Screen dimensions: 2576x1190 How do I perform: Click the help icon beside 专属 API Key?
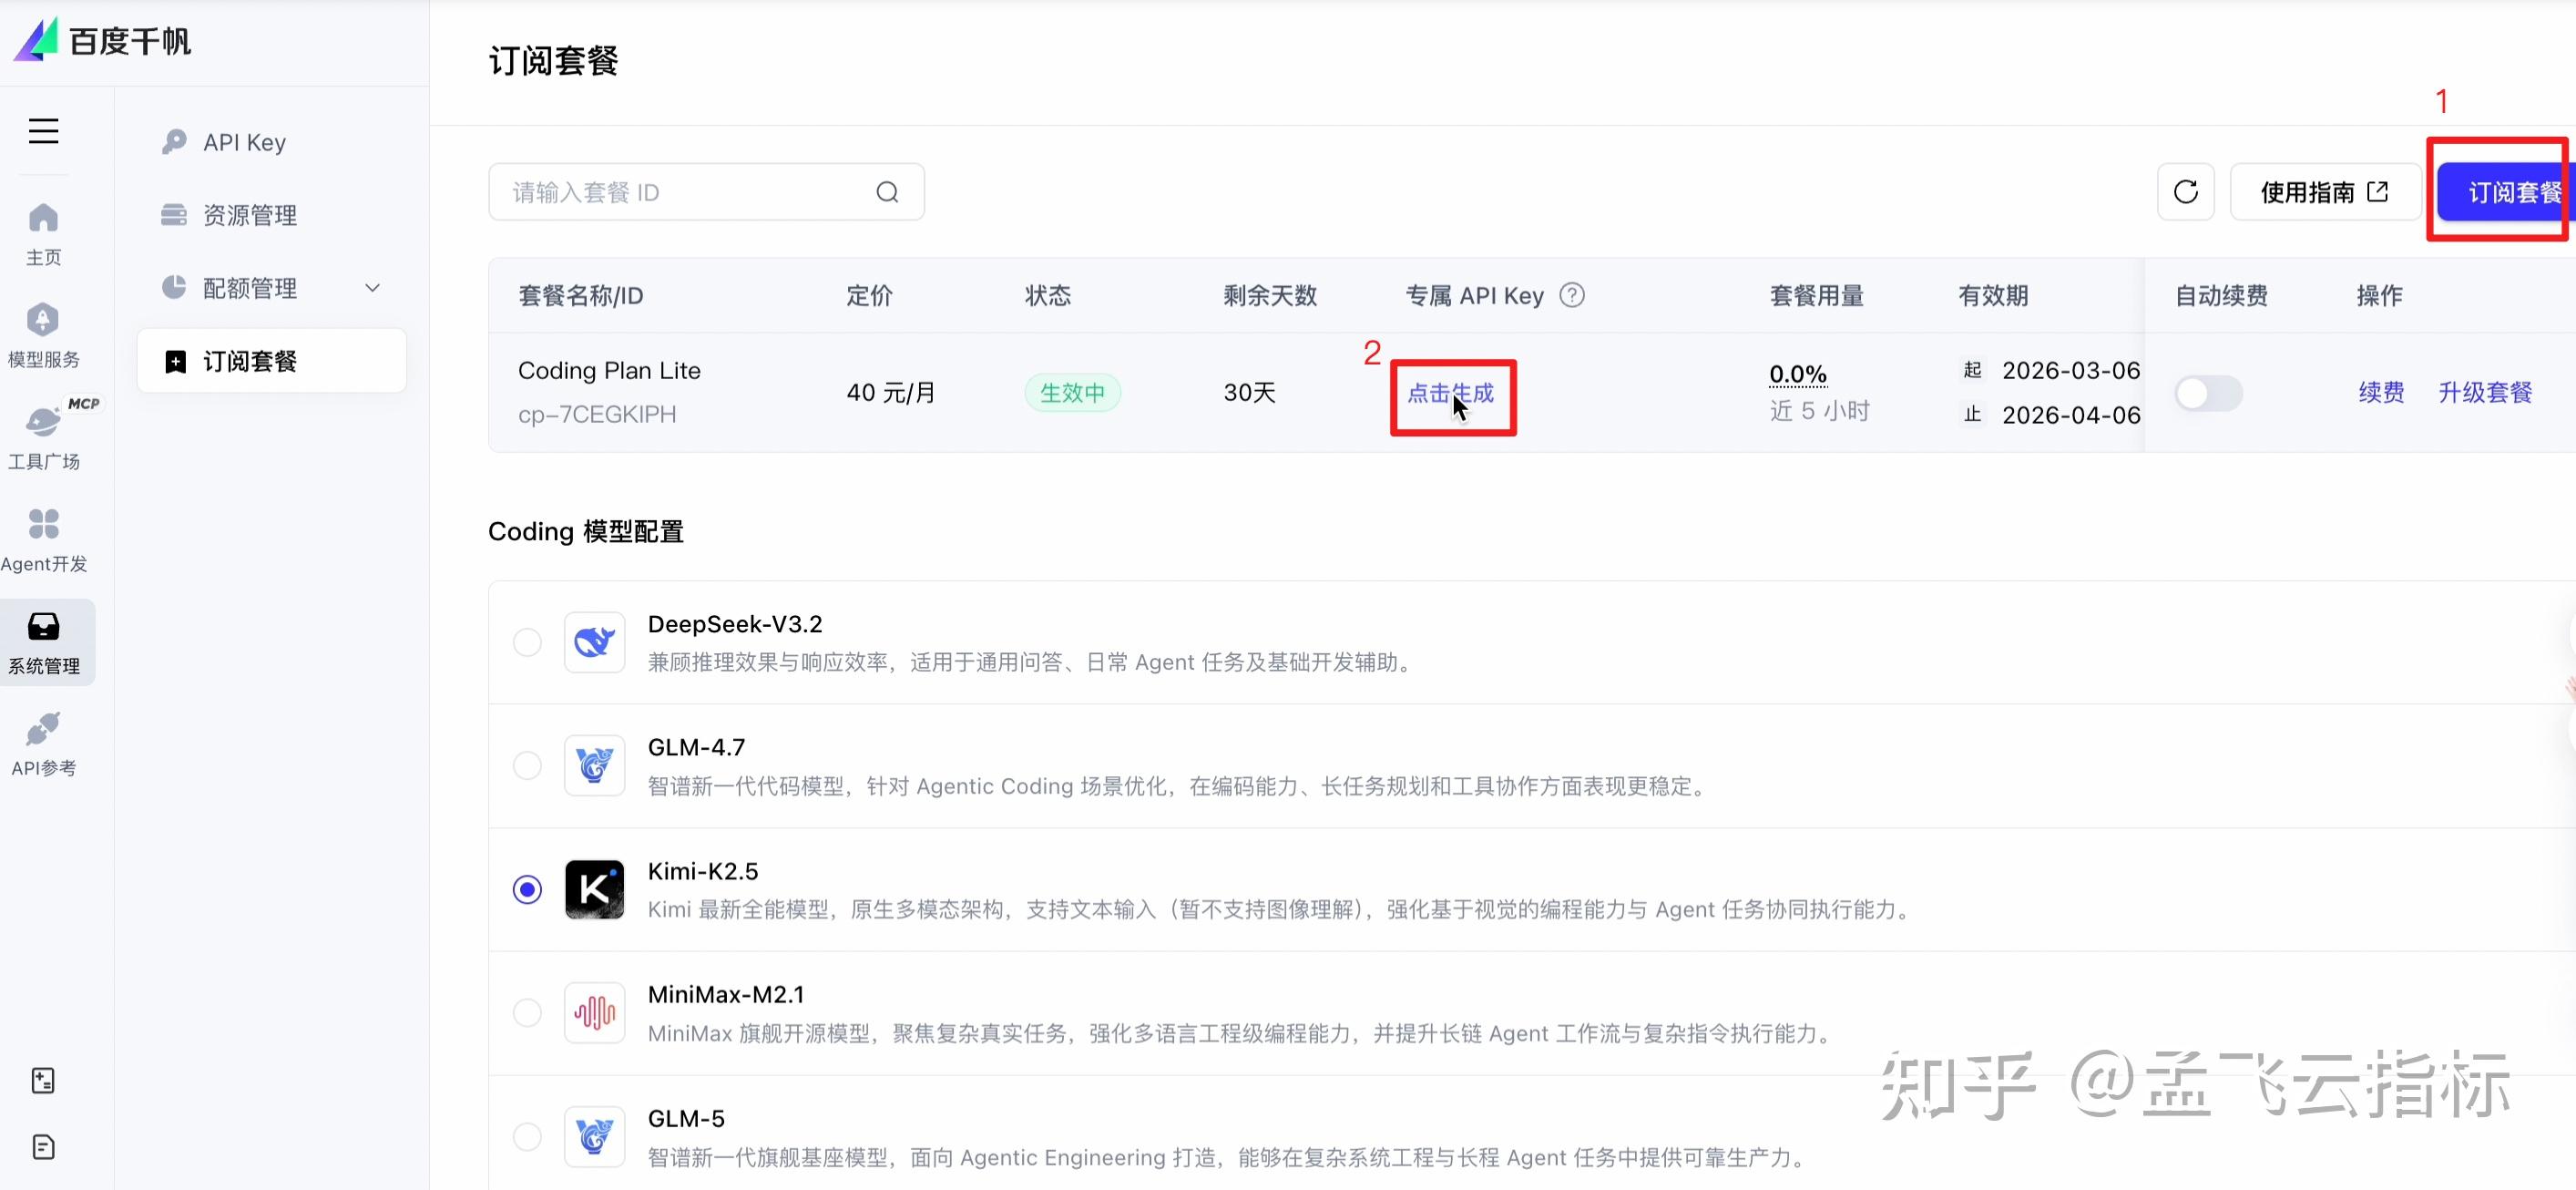(1571, 295)
